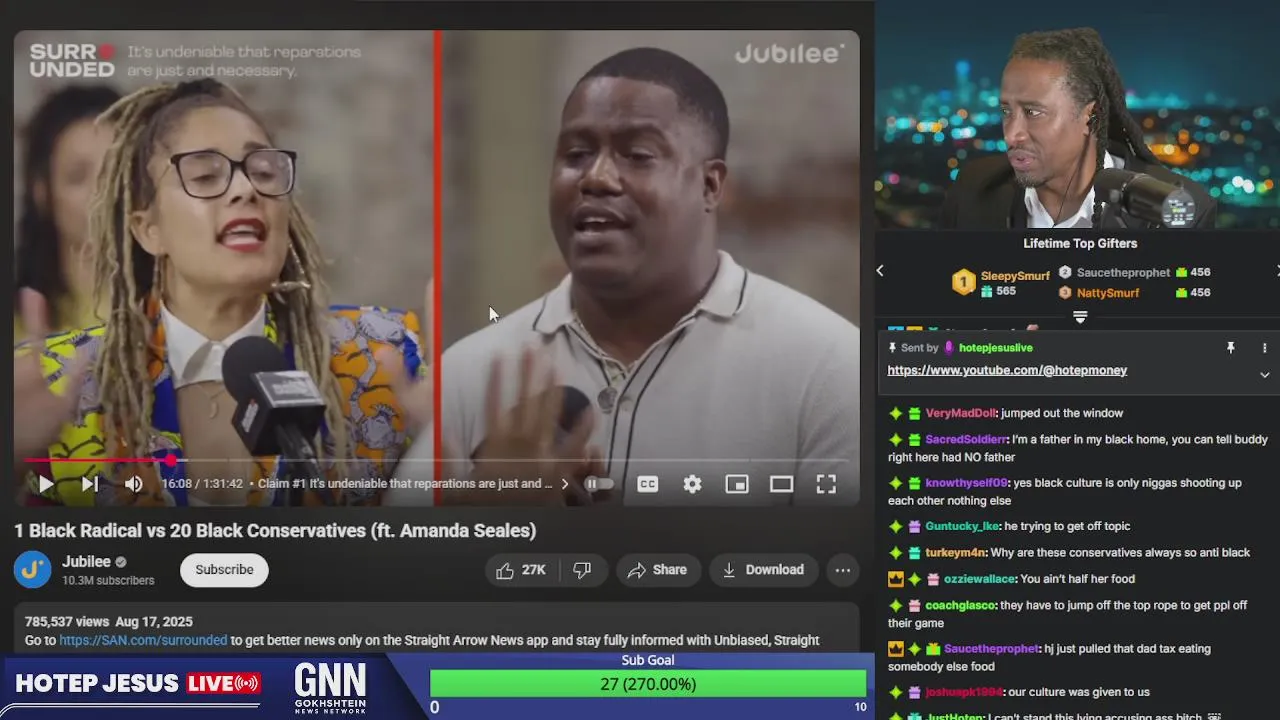The height and width of the screenshot is (720, 1280).
Task: Click Lifetime Top Gifters heading
Action: coord(1080,243)
